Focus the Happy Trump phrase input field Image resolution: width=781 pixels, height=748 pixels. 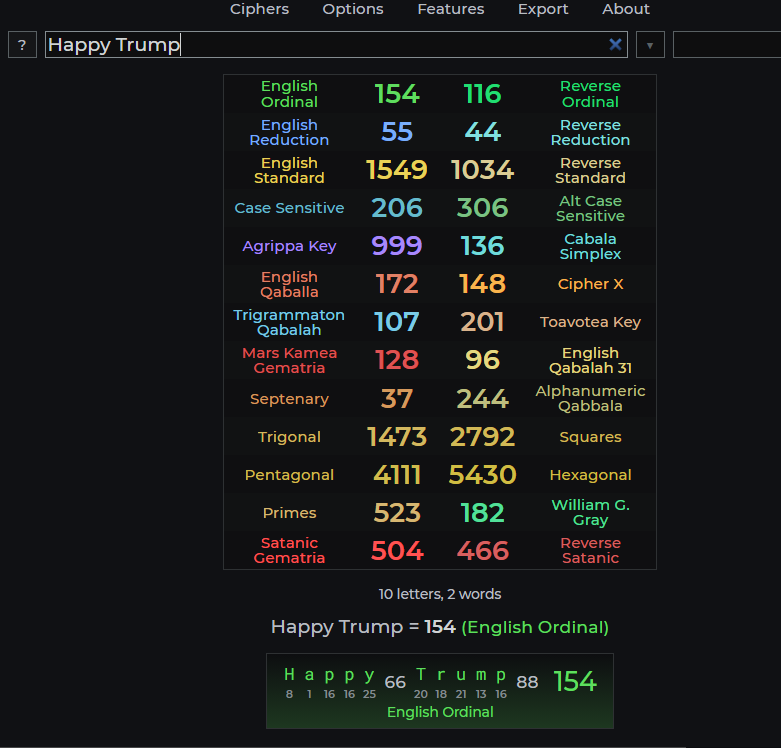coord(336,45)
